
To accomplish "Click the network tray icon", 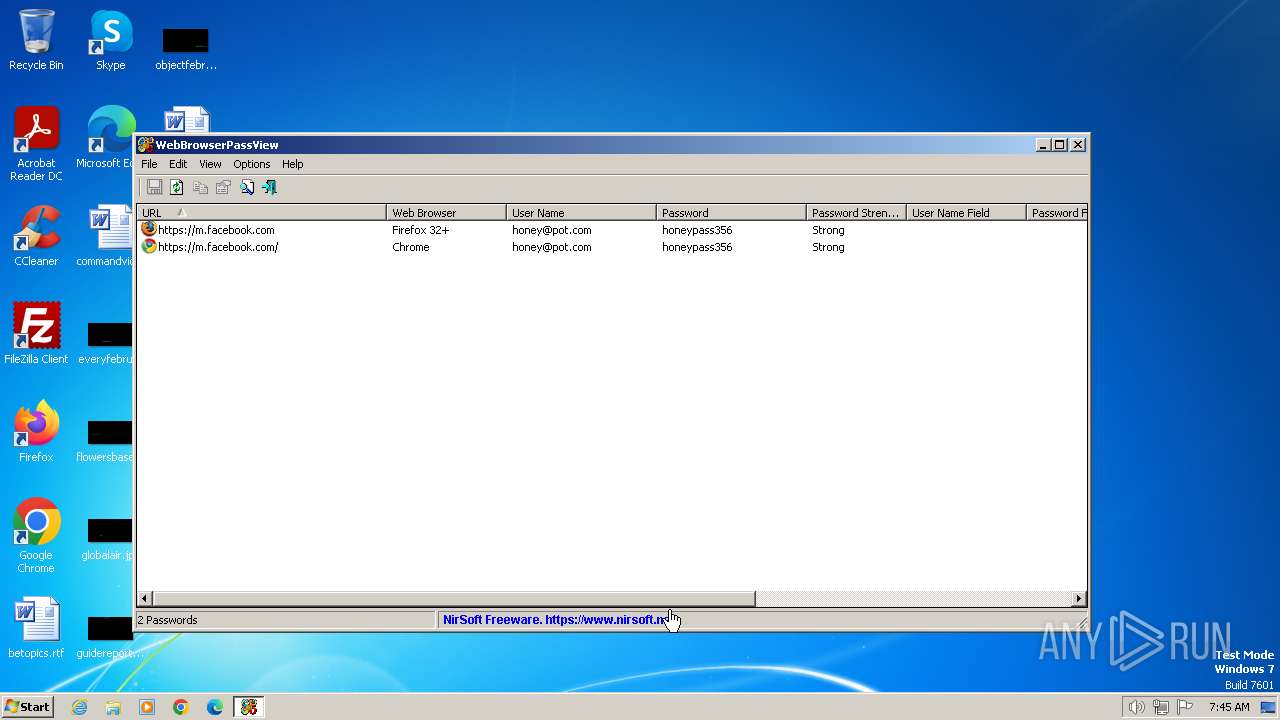I will [x=1161, y=707].
